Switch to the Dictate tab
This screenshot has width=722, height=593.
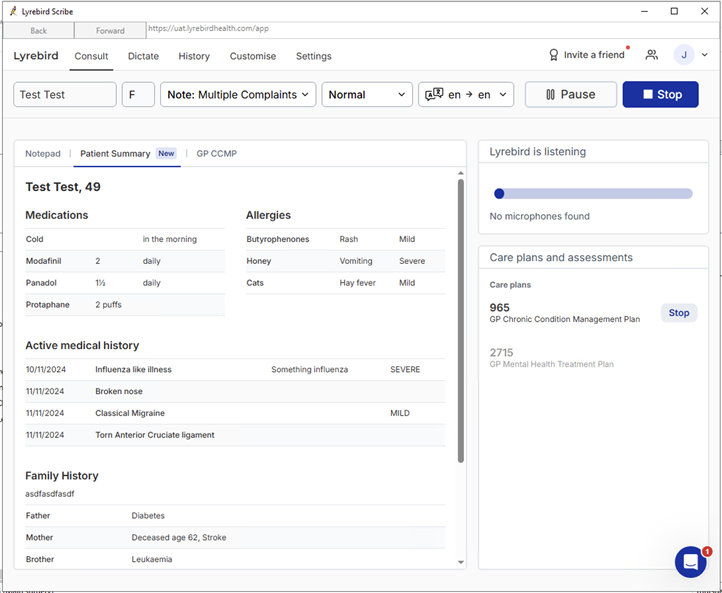[143, 56]
